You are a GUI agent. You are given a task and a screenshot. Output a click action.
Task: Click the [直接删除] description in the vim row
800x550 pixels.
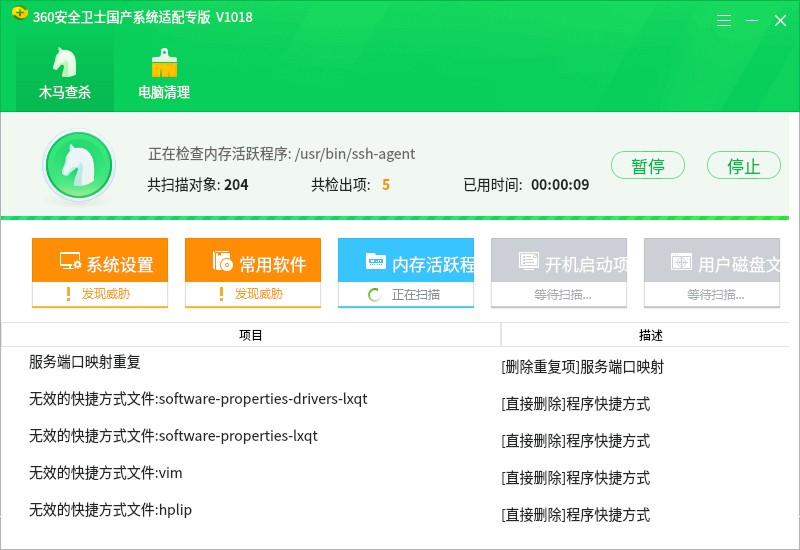tap(576, 478)
